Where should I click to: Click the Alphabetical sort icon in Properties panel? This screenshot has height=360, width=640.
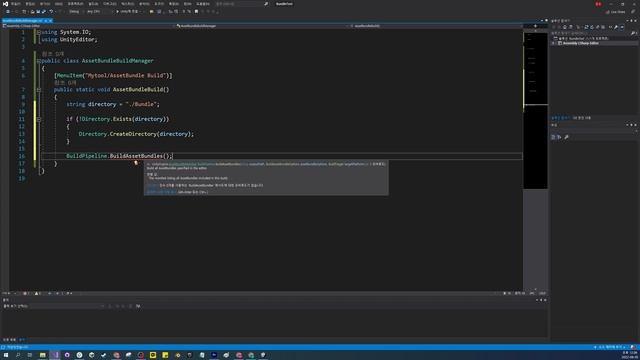pos(559,137)
